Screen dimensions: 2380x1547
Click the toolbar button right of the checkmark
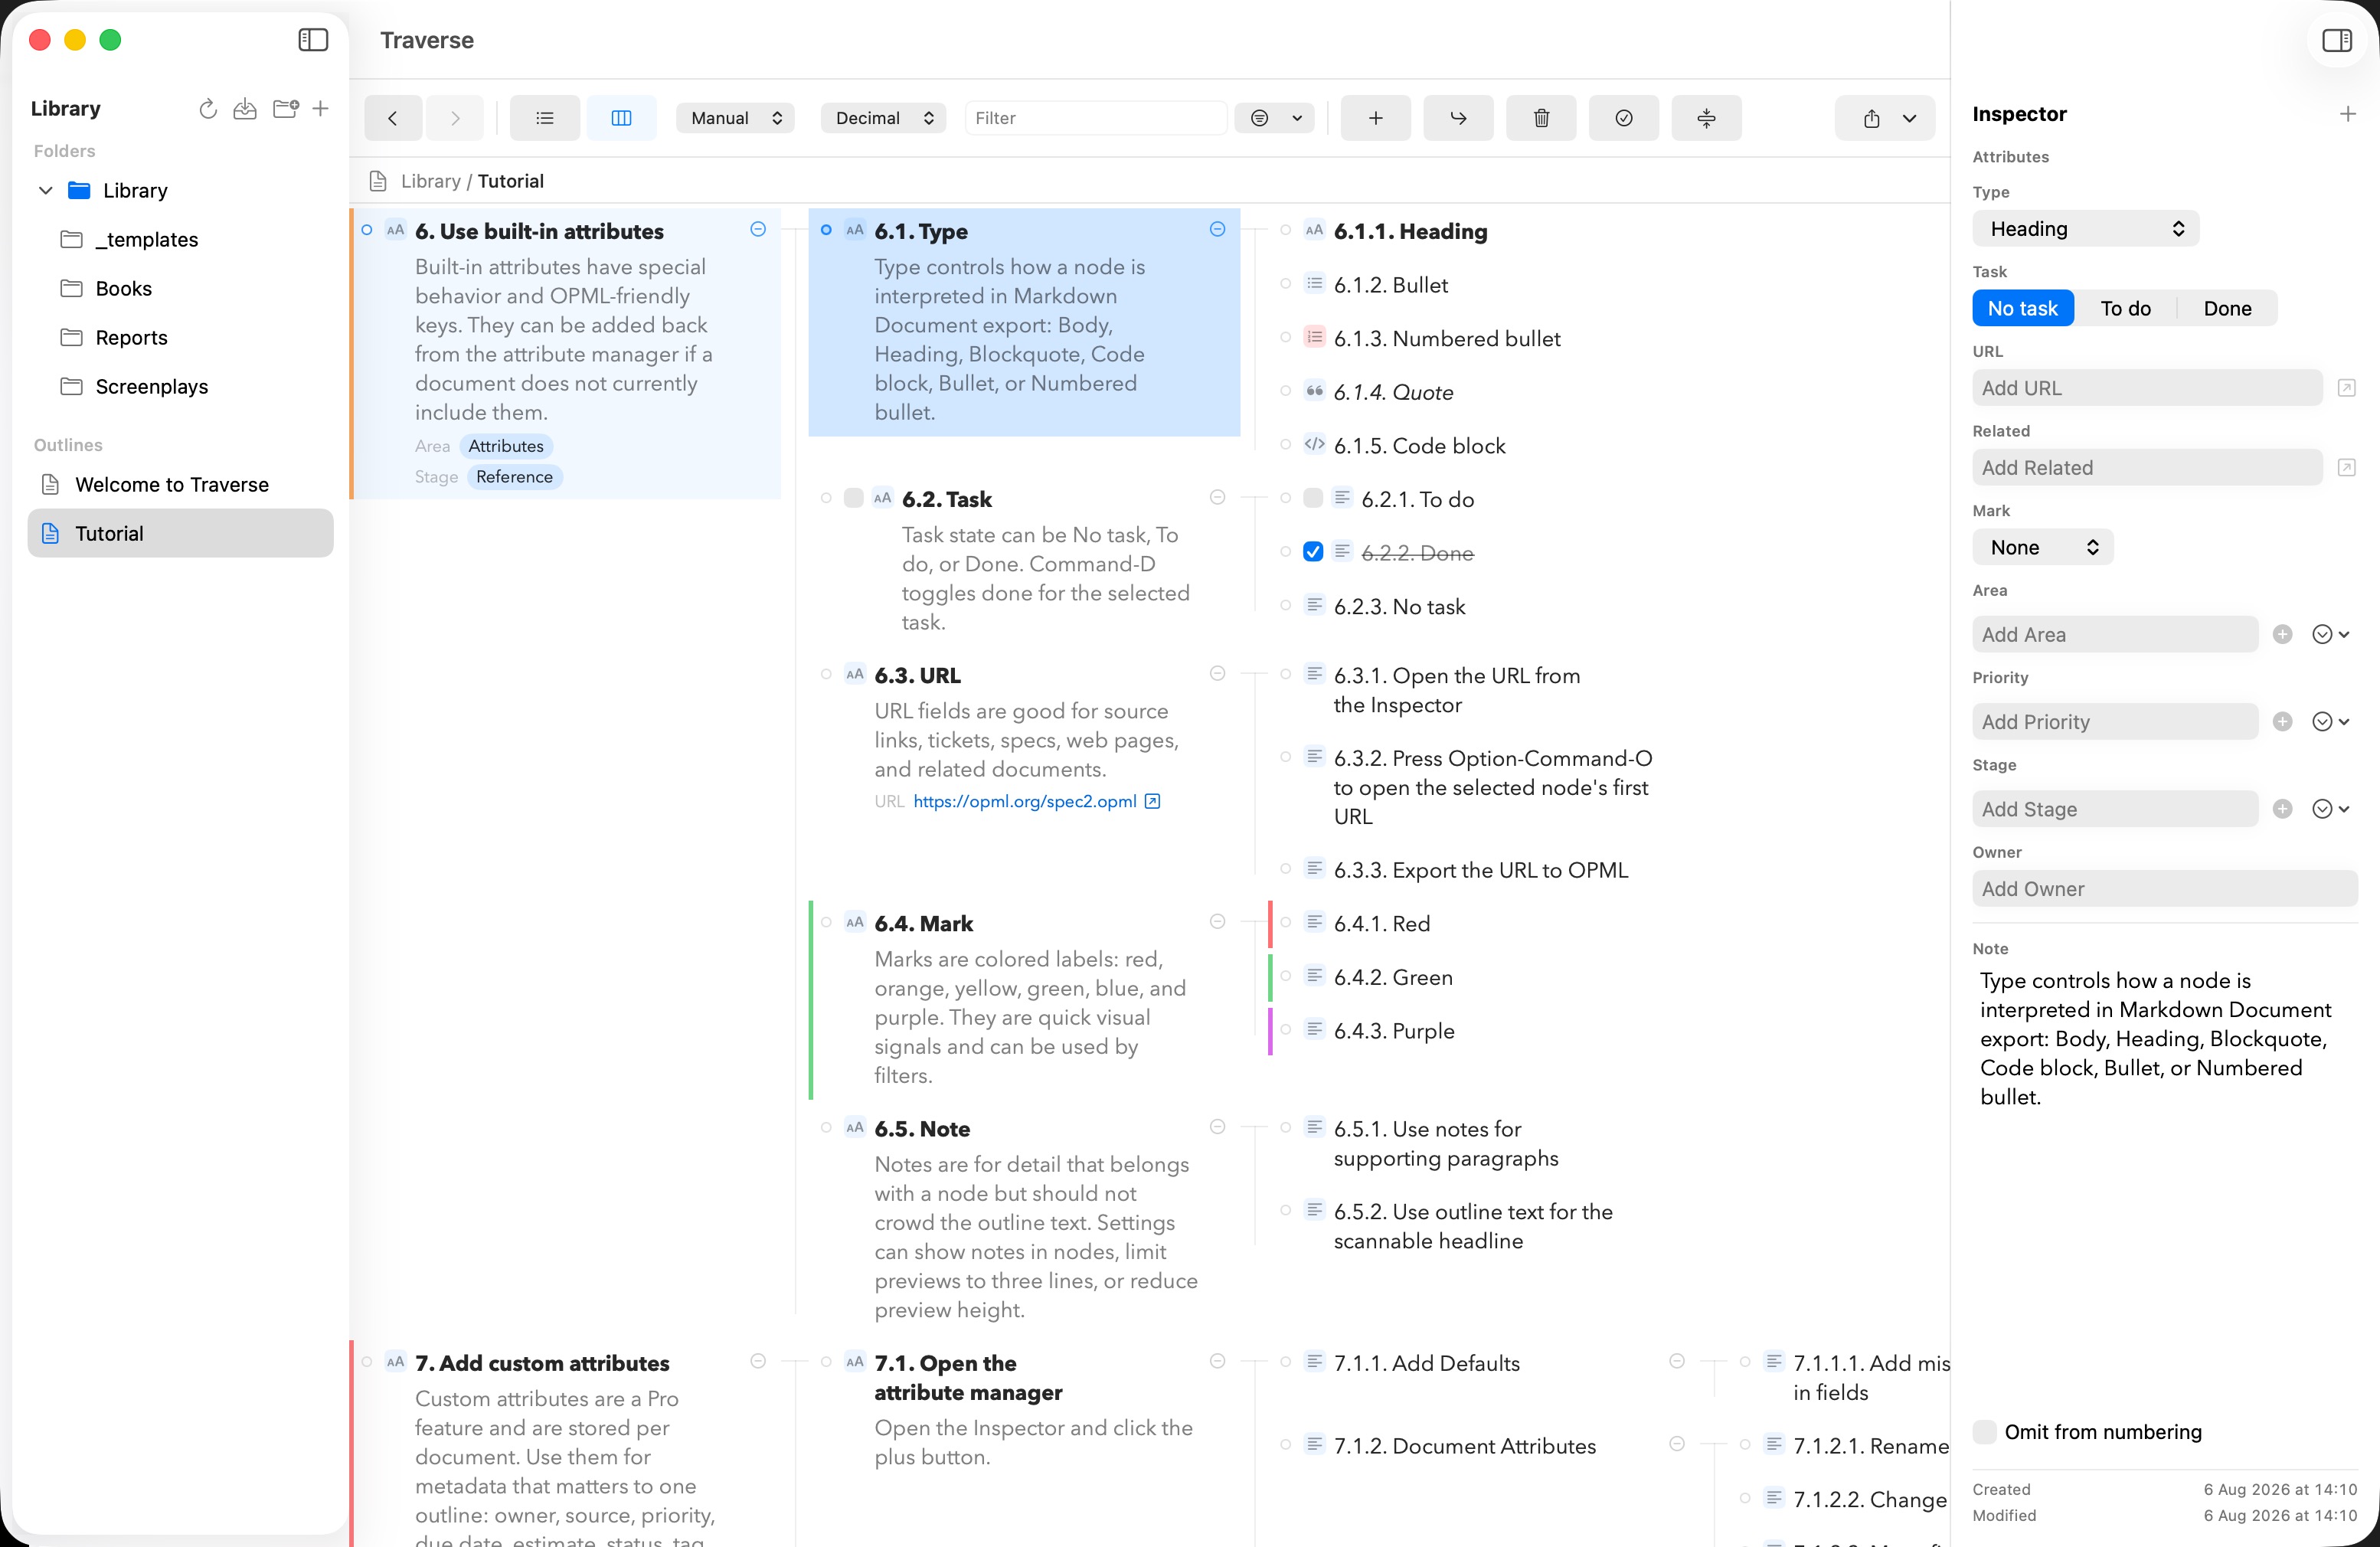pyautogui.click(x=1707, y=118)
